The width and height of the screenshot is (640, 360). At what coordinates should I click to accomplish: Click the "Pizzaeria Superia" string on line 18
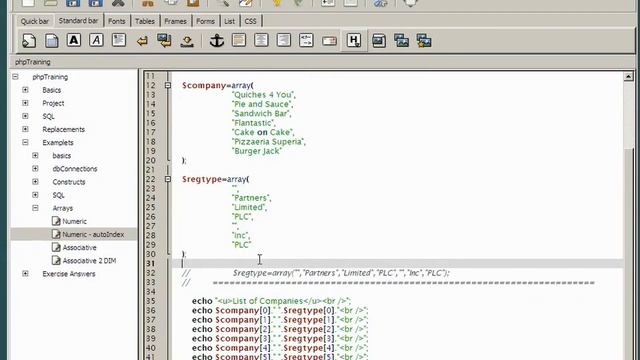[268, 142]
